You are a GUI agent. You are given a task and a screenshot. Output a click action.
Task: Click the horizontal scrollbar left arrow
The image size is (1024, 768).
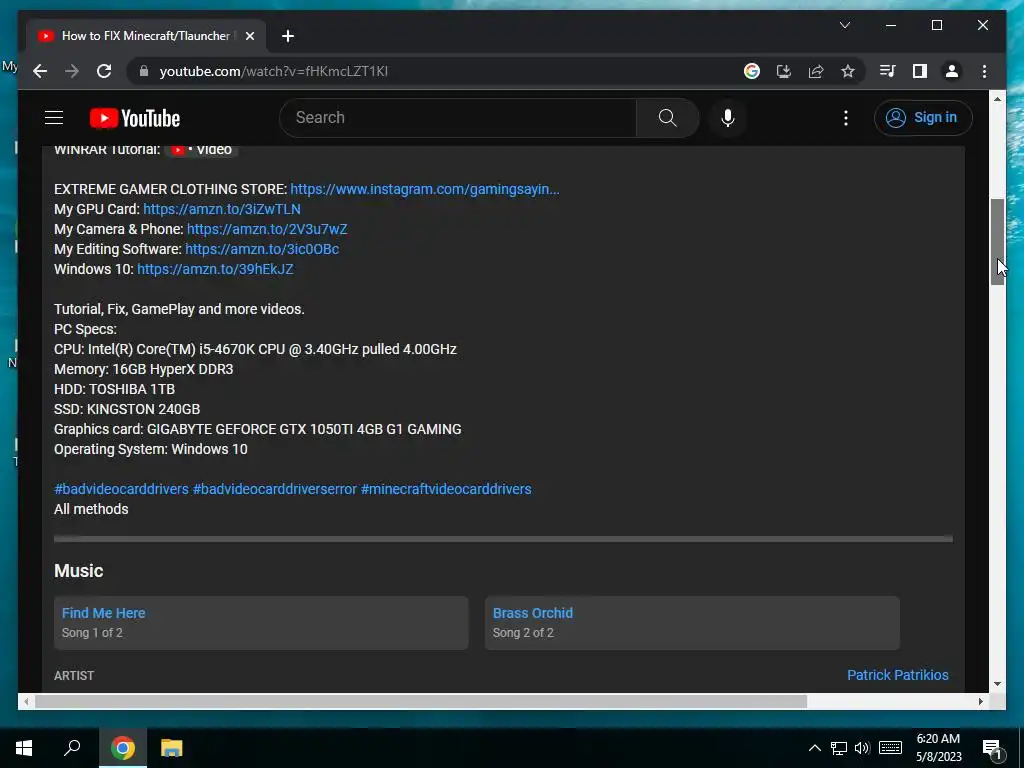pos(26,701)
